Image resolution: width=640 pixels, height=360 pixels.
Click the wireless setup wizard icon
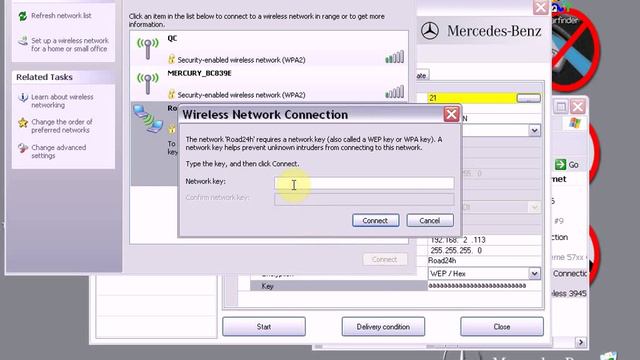23,41
